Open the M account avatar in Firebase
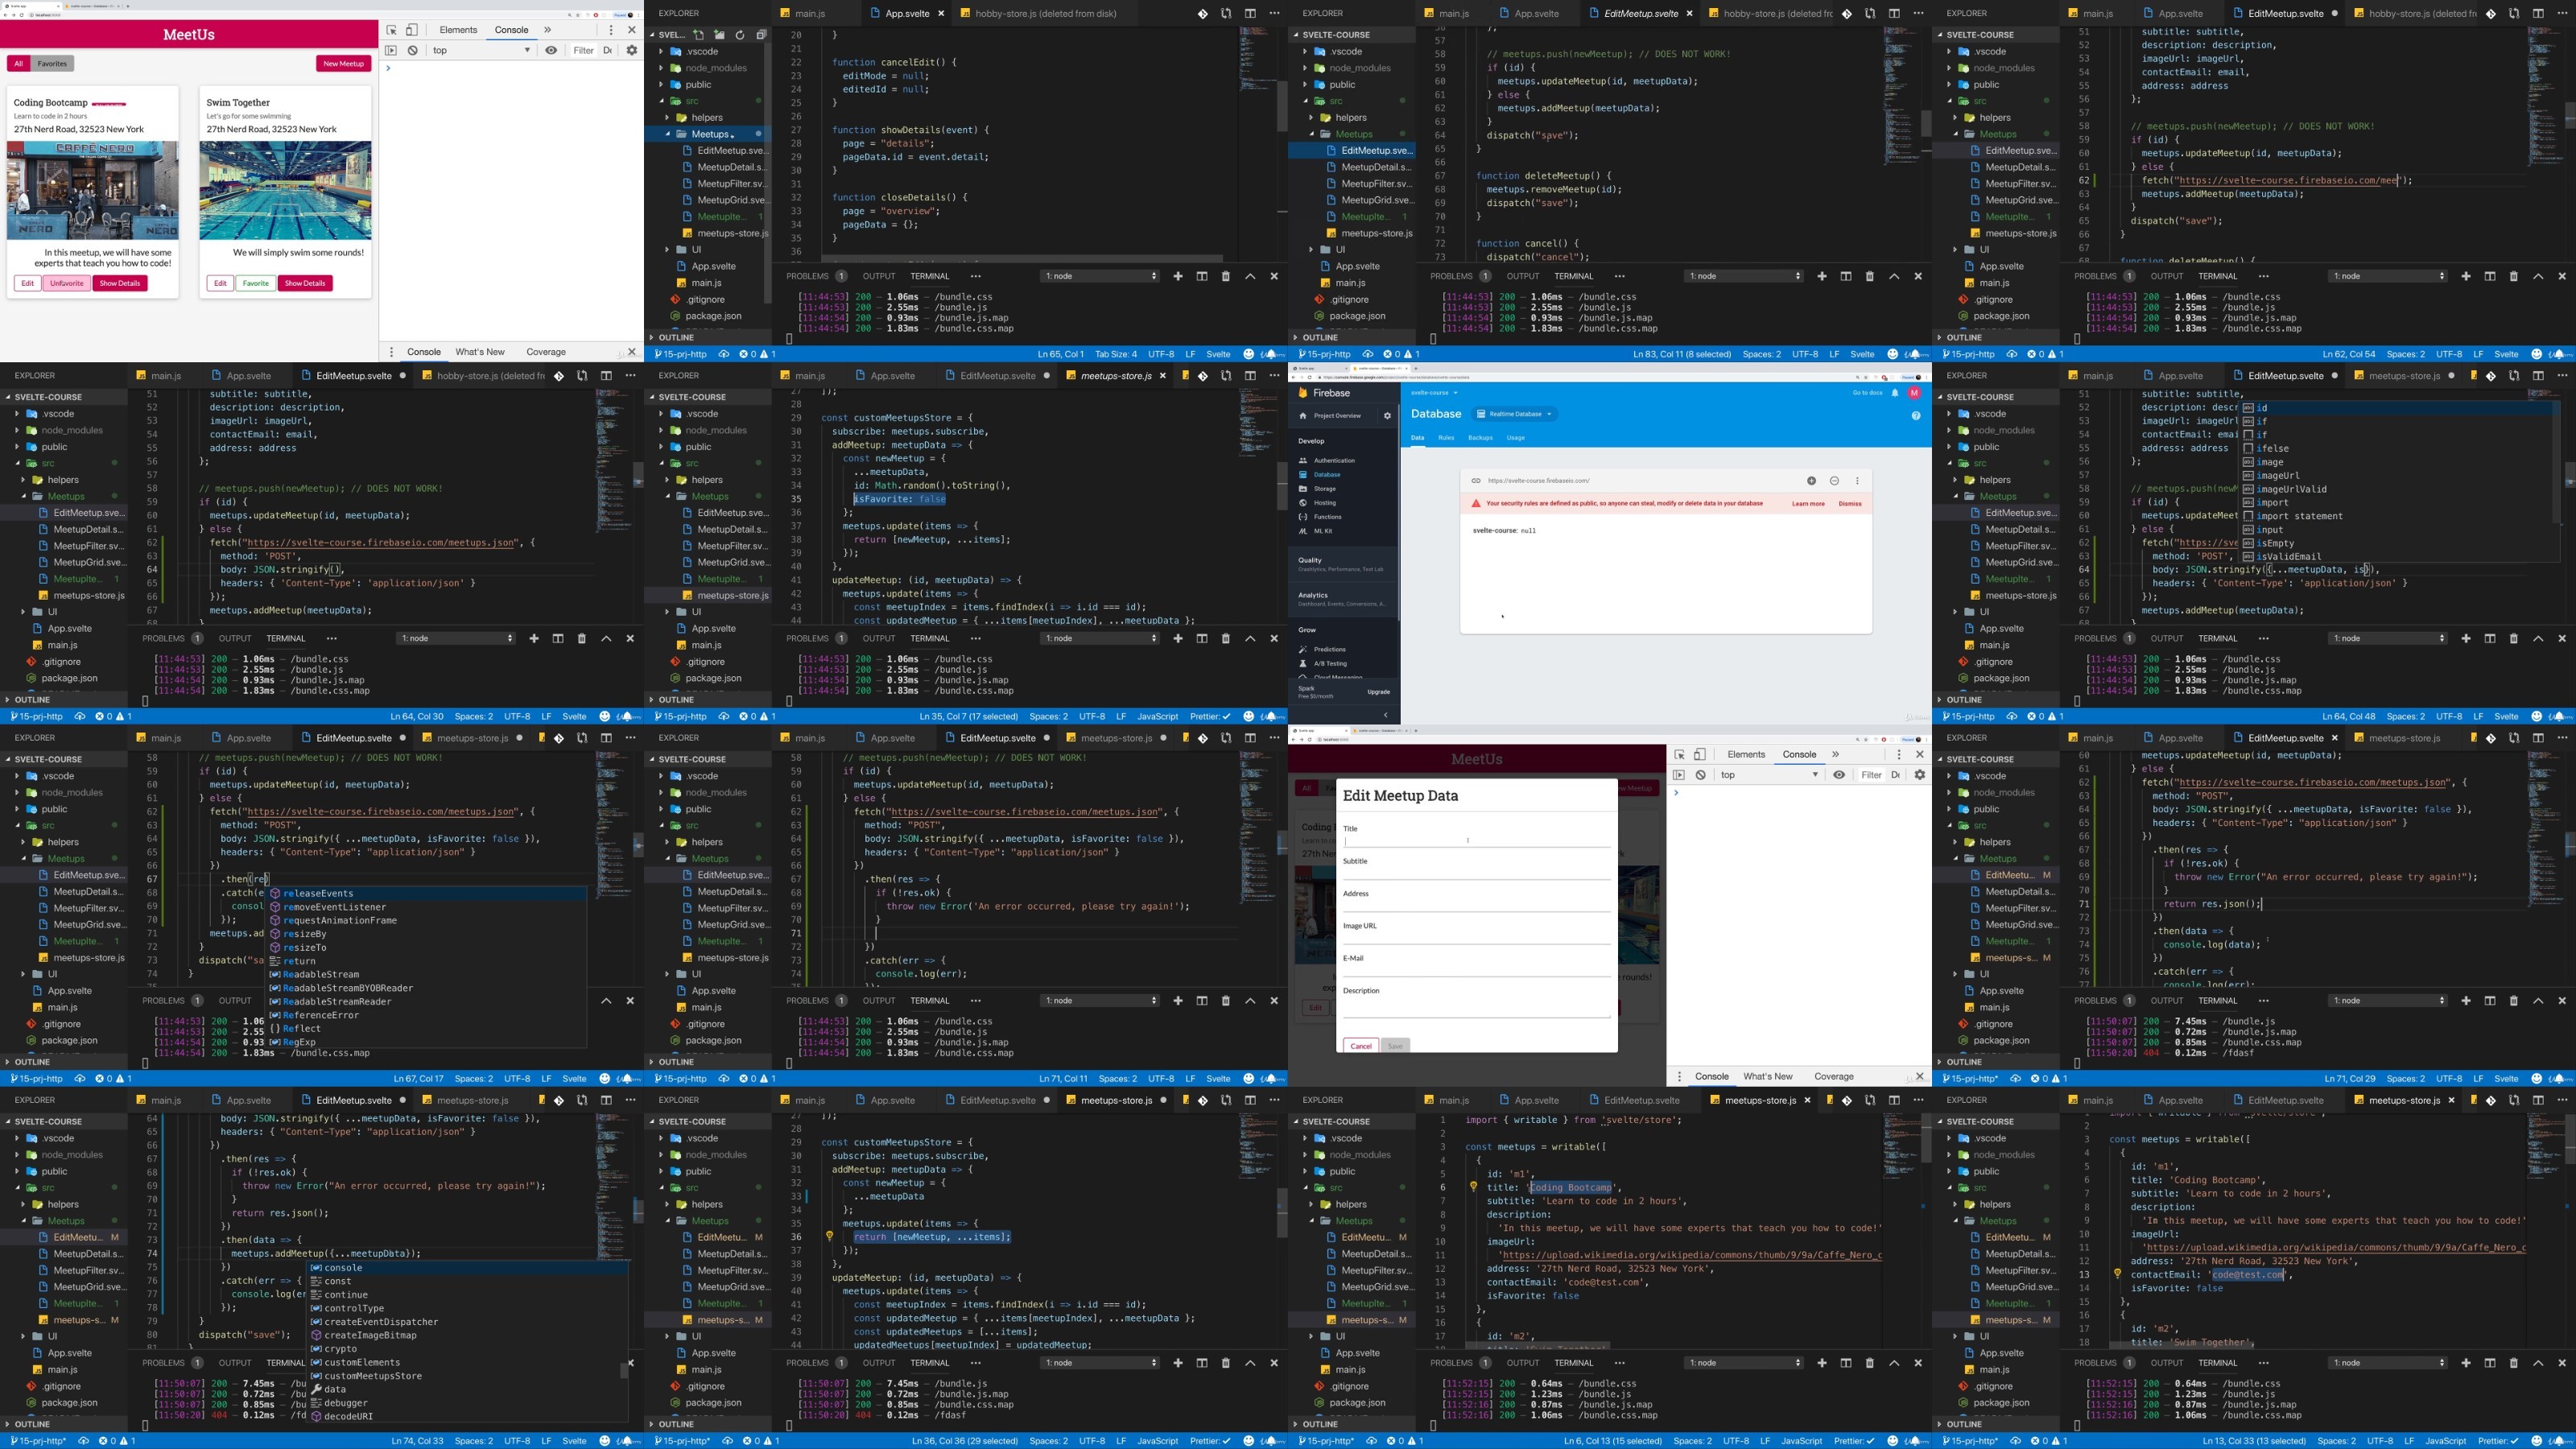The width and height of the screenshot is (2576, 1449). tap(1914, 393)
